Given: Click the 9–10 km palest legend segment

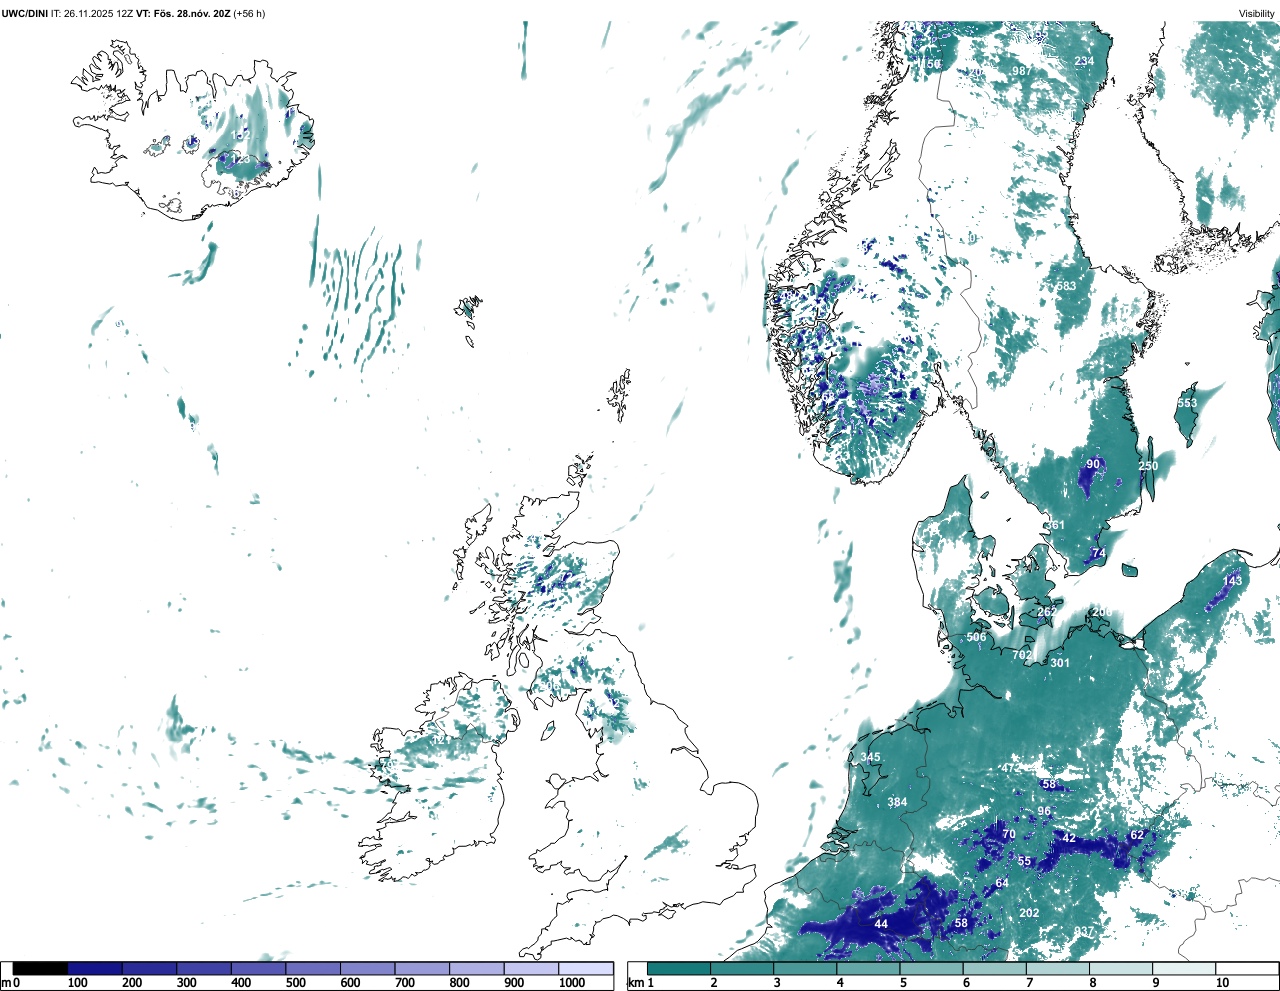Looking at the screenshot, I should click(x=1185, y=968).
